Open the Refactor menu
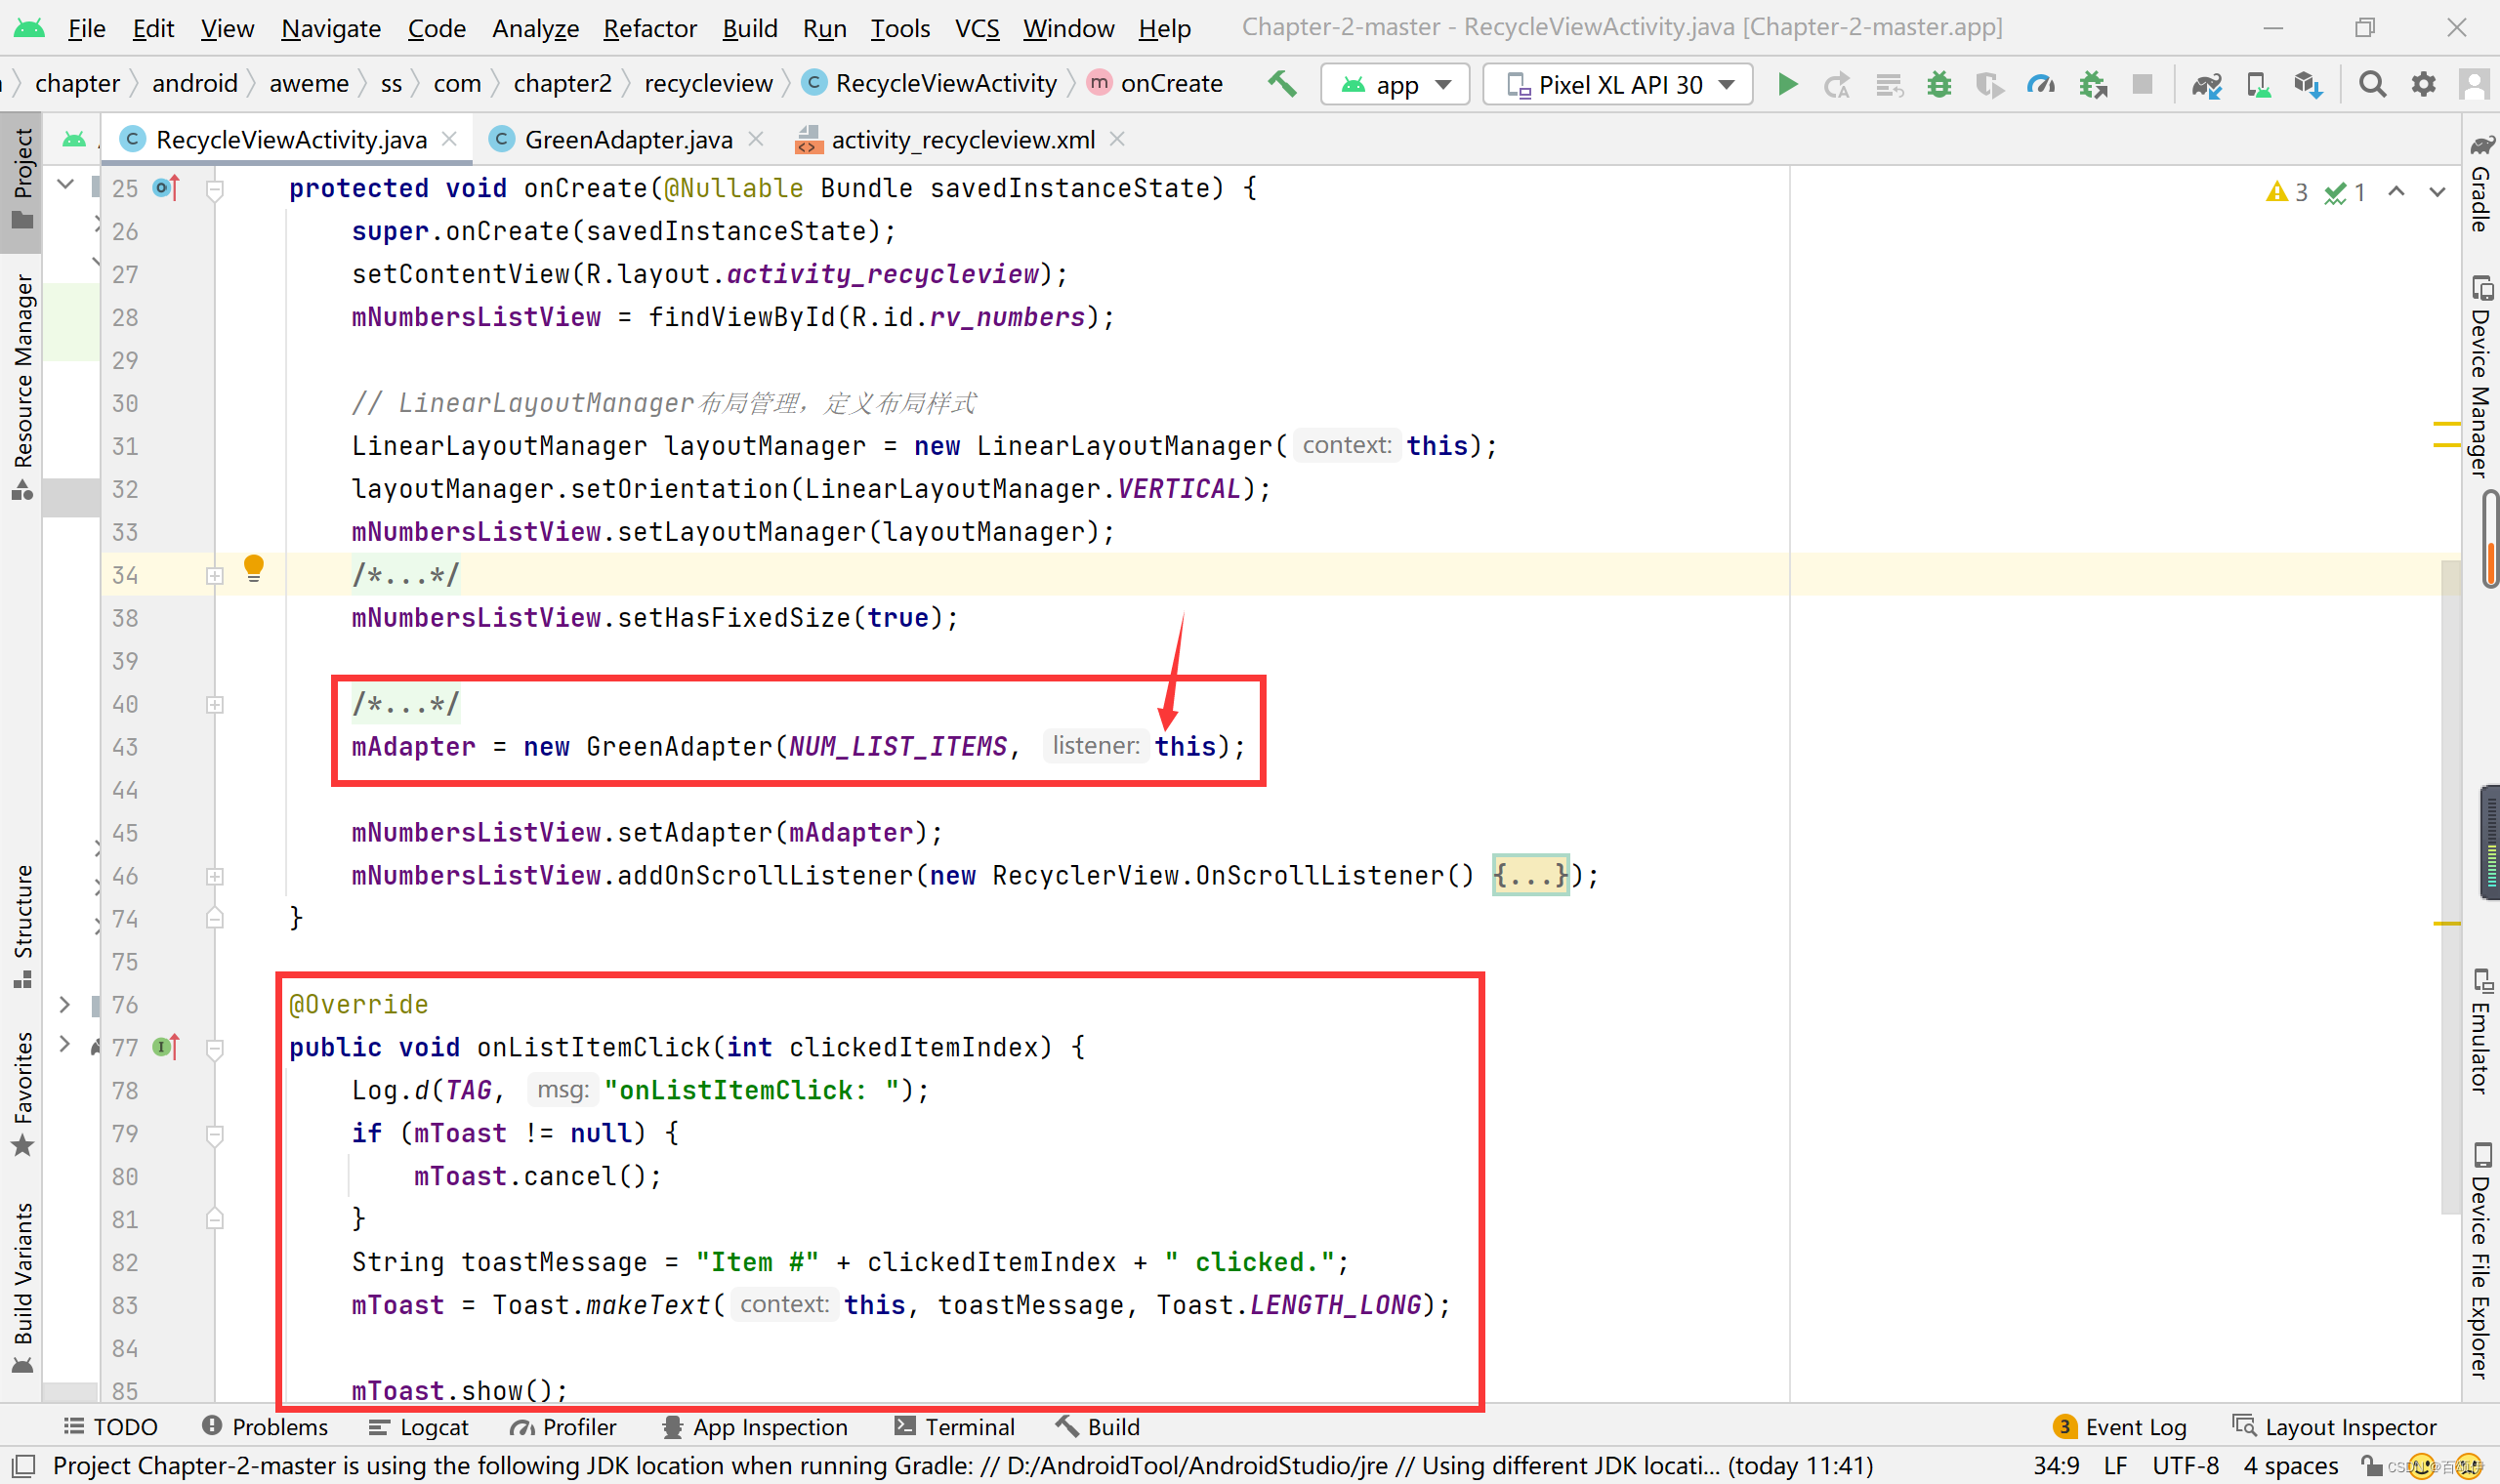 tap(649, 28)
